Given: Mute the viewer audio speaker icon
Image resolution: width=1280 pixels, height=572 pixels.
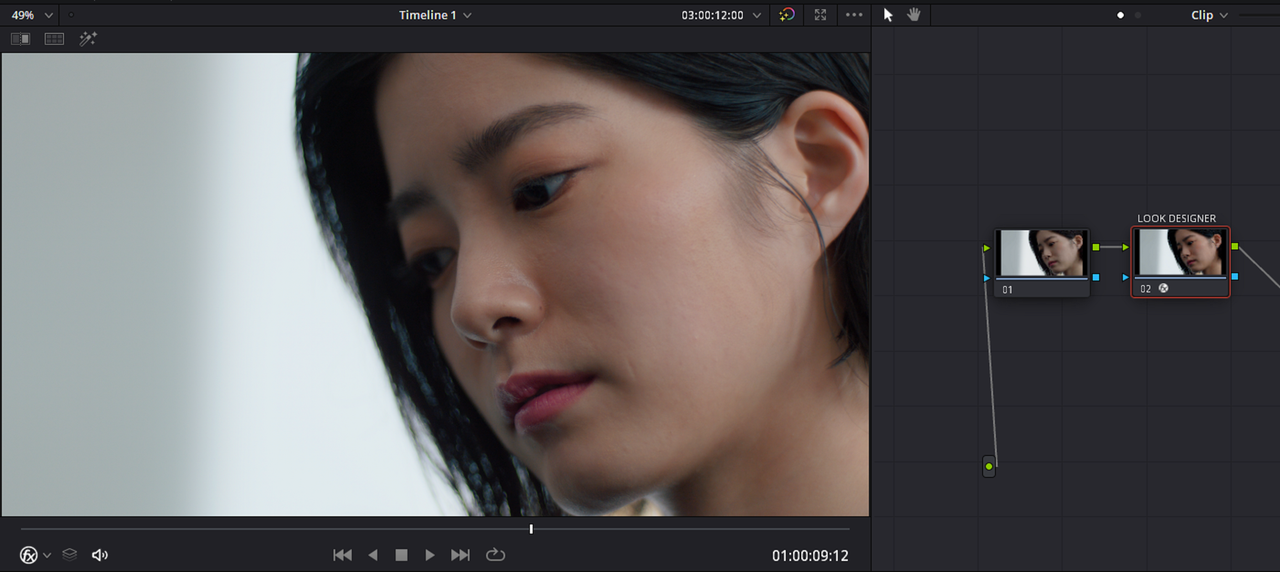Looking at the screenshot, I should click(100, 554).
